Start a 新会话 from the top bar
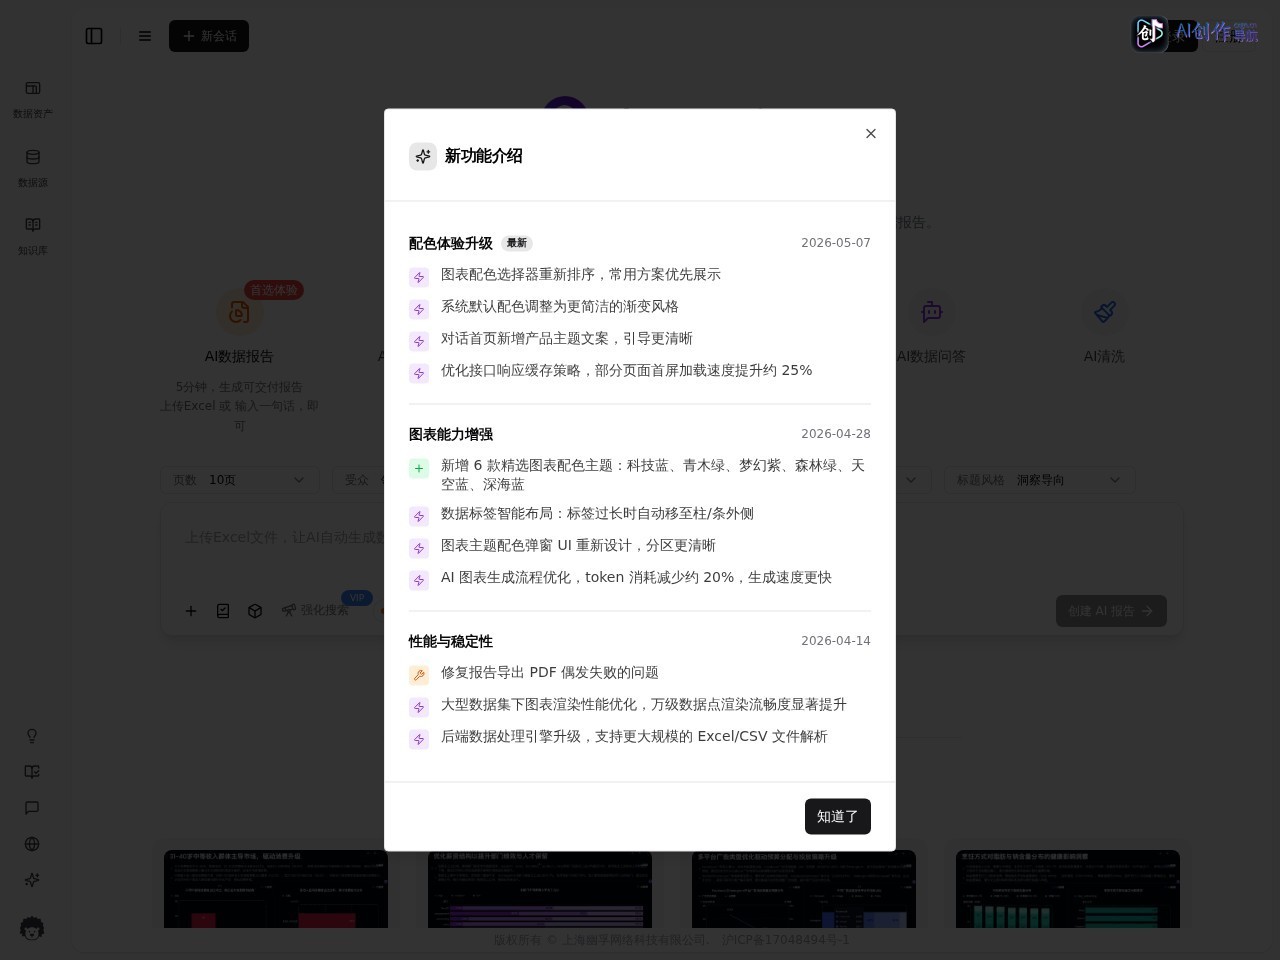 [x=209, y=36]
